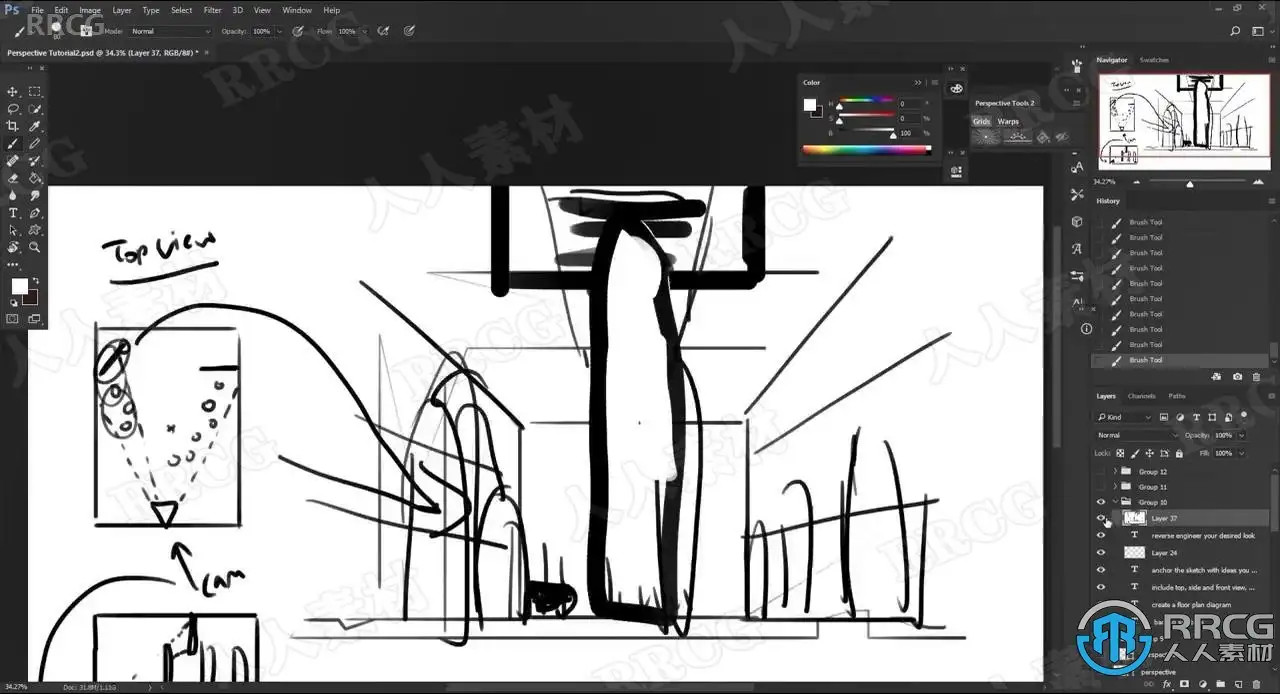Click Grids tab in Perspective Tools
Screen dimensions: 1280x694
[982, 121]
